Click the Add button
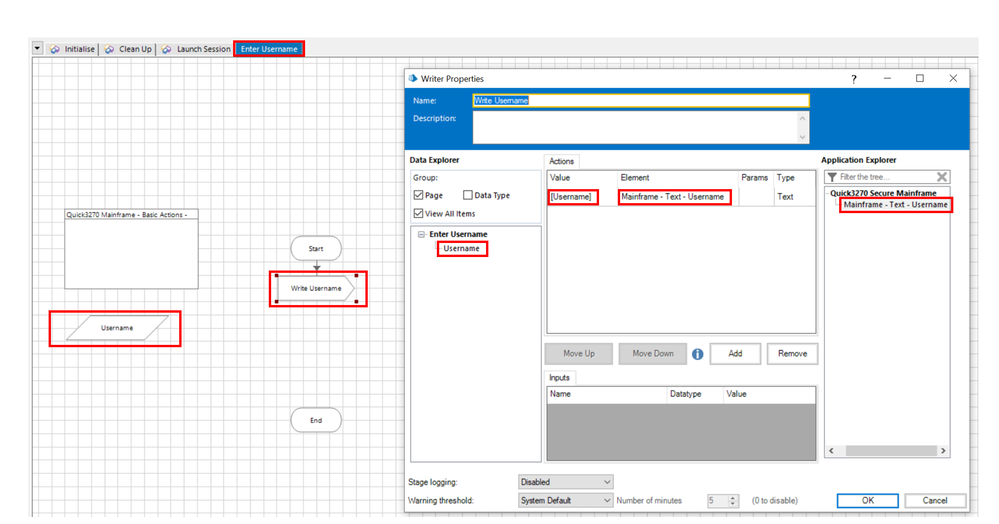 [x=735, y=354]
